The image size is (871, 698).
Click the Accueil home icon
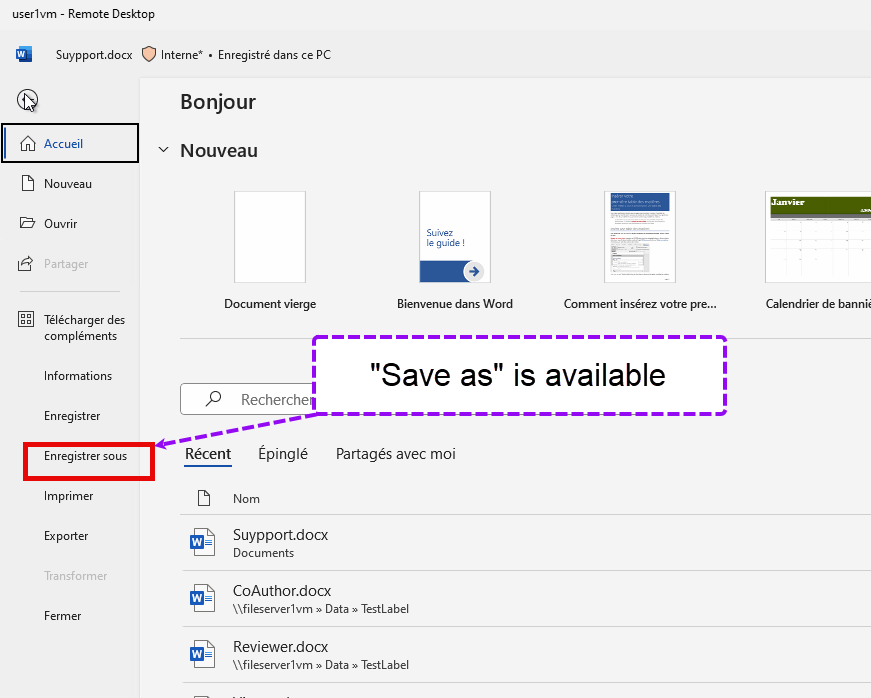28,143
